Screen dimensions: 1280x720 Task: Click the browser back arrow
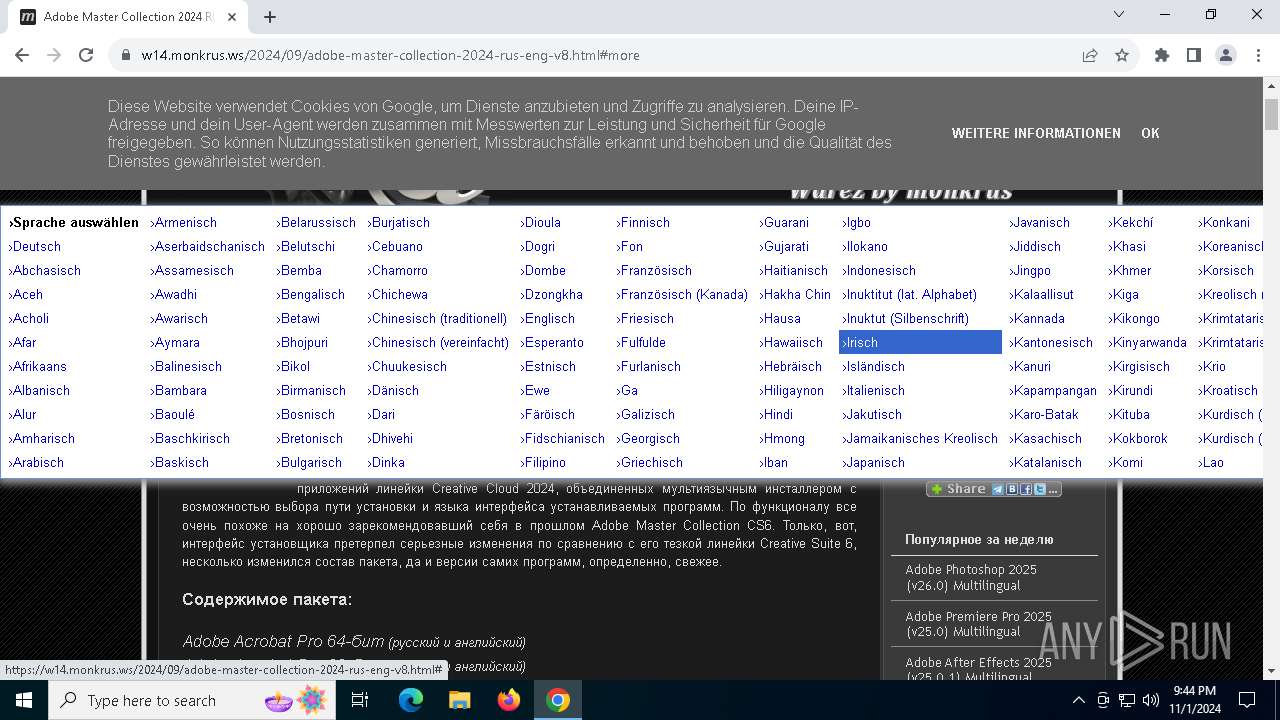click(x=22, y=55)
